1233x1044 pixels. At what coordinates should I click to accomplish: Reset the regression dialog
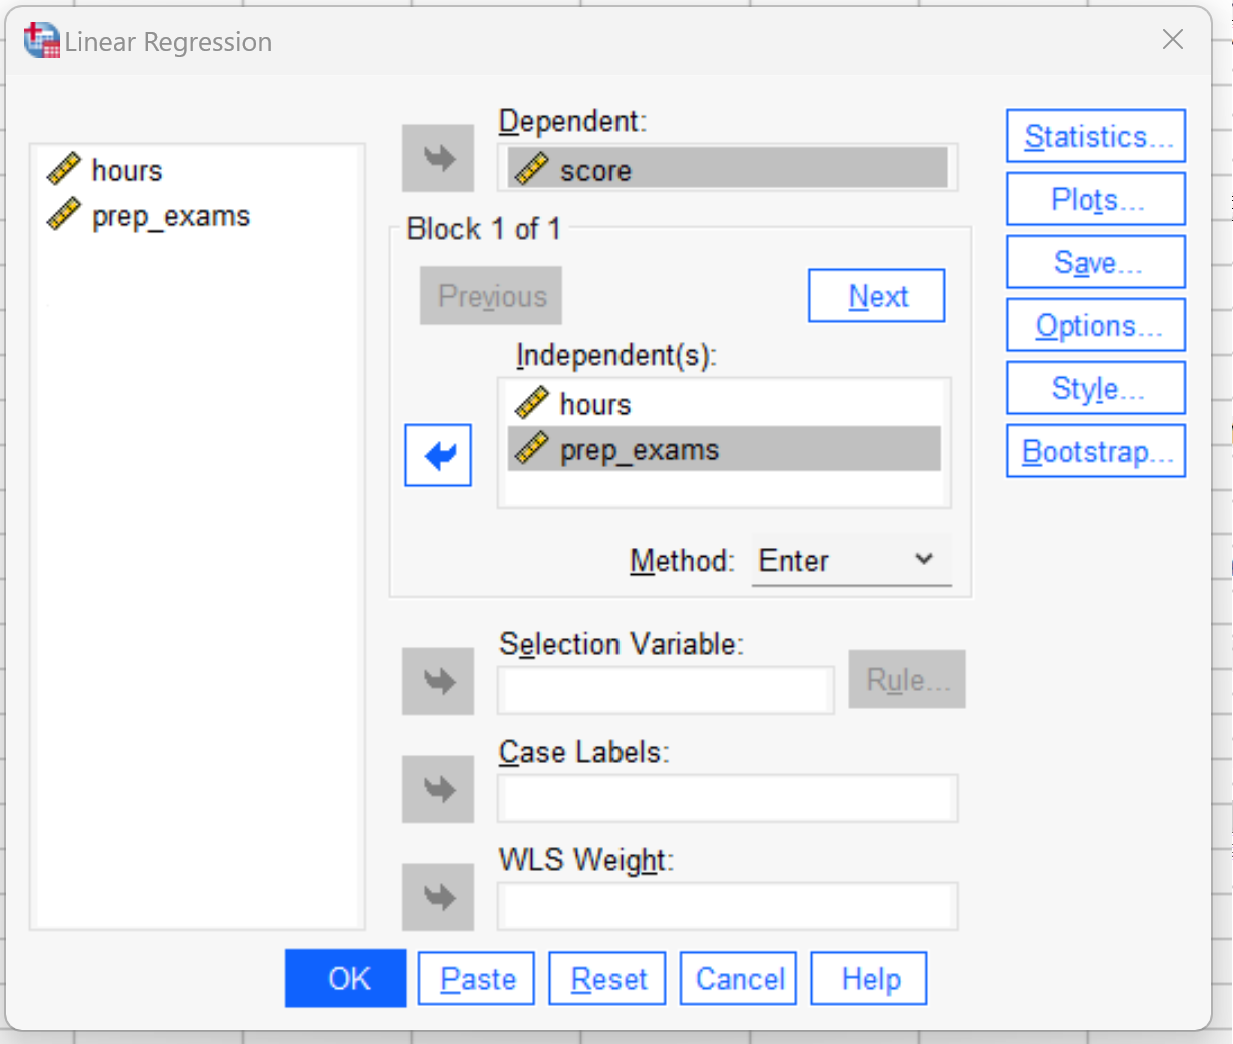tap(607, 978)
